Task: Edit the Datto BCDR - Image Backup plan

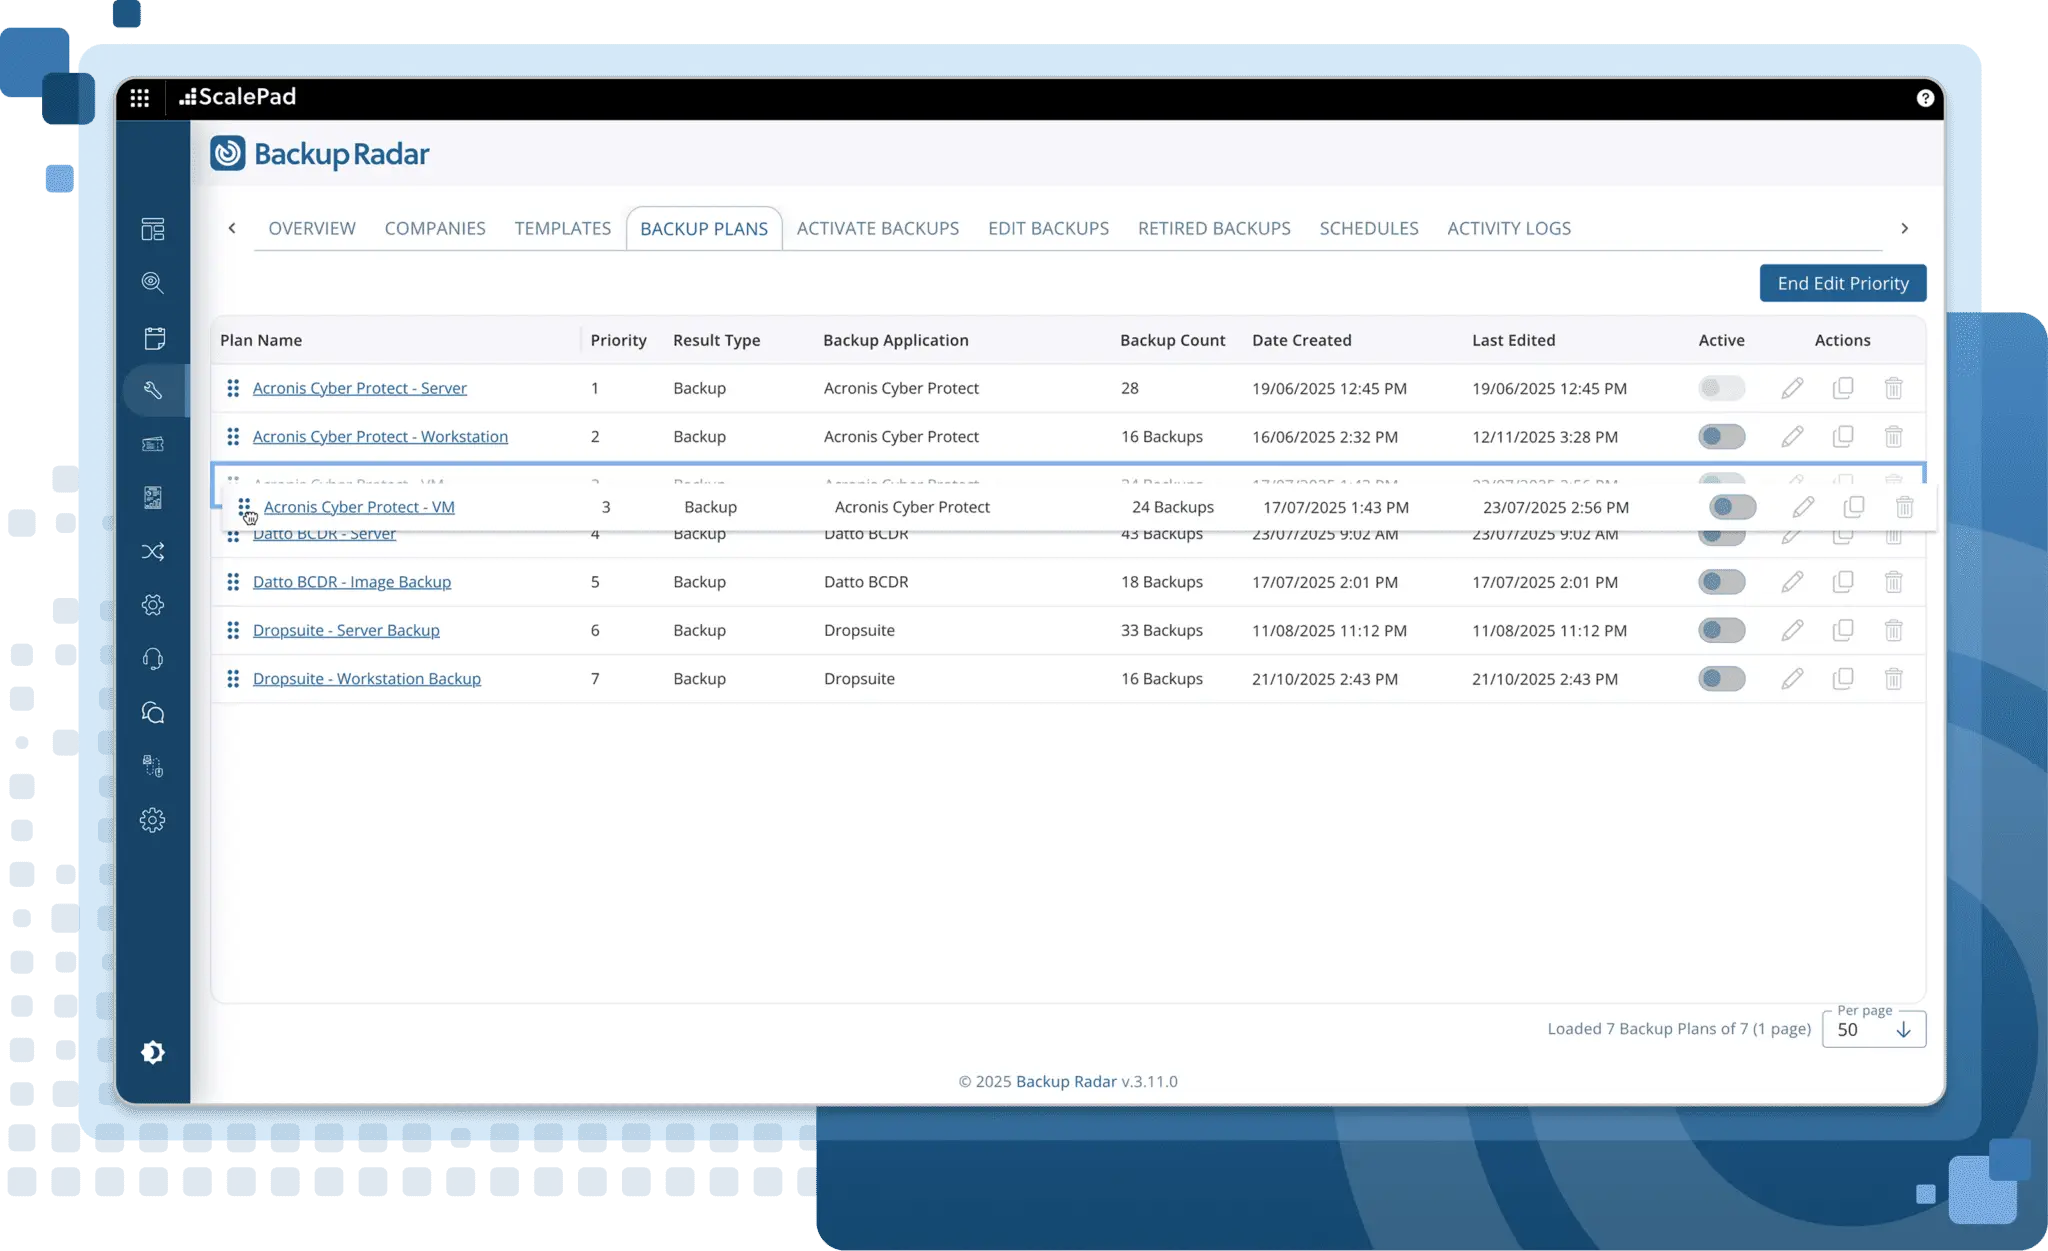Action: point(1792,582)
